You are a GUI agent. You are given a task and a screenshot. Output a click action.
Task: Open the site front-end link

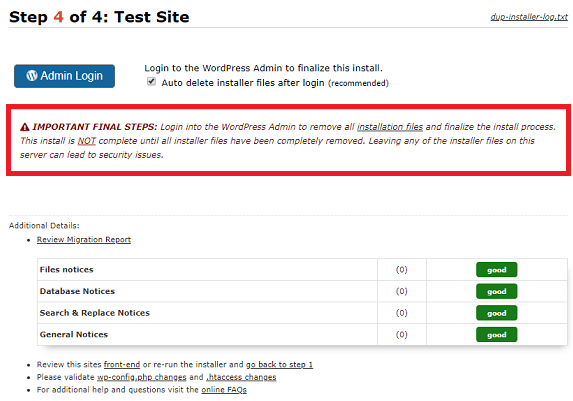click(x=122, y=364)
